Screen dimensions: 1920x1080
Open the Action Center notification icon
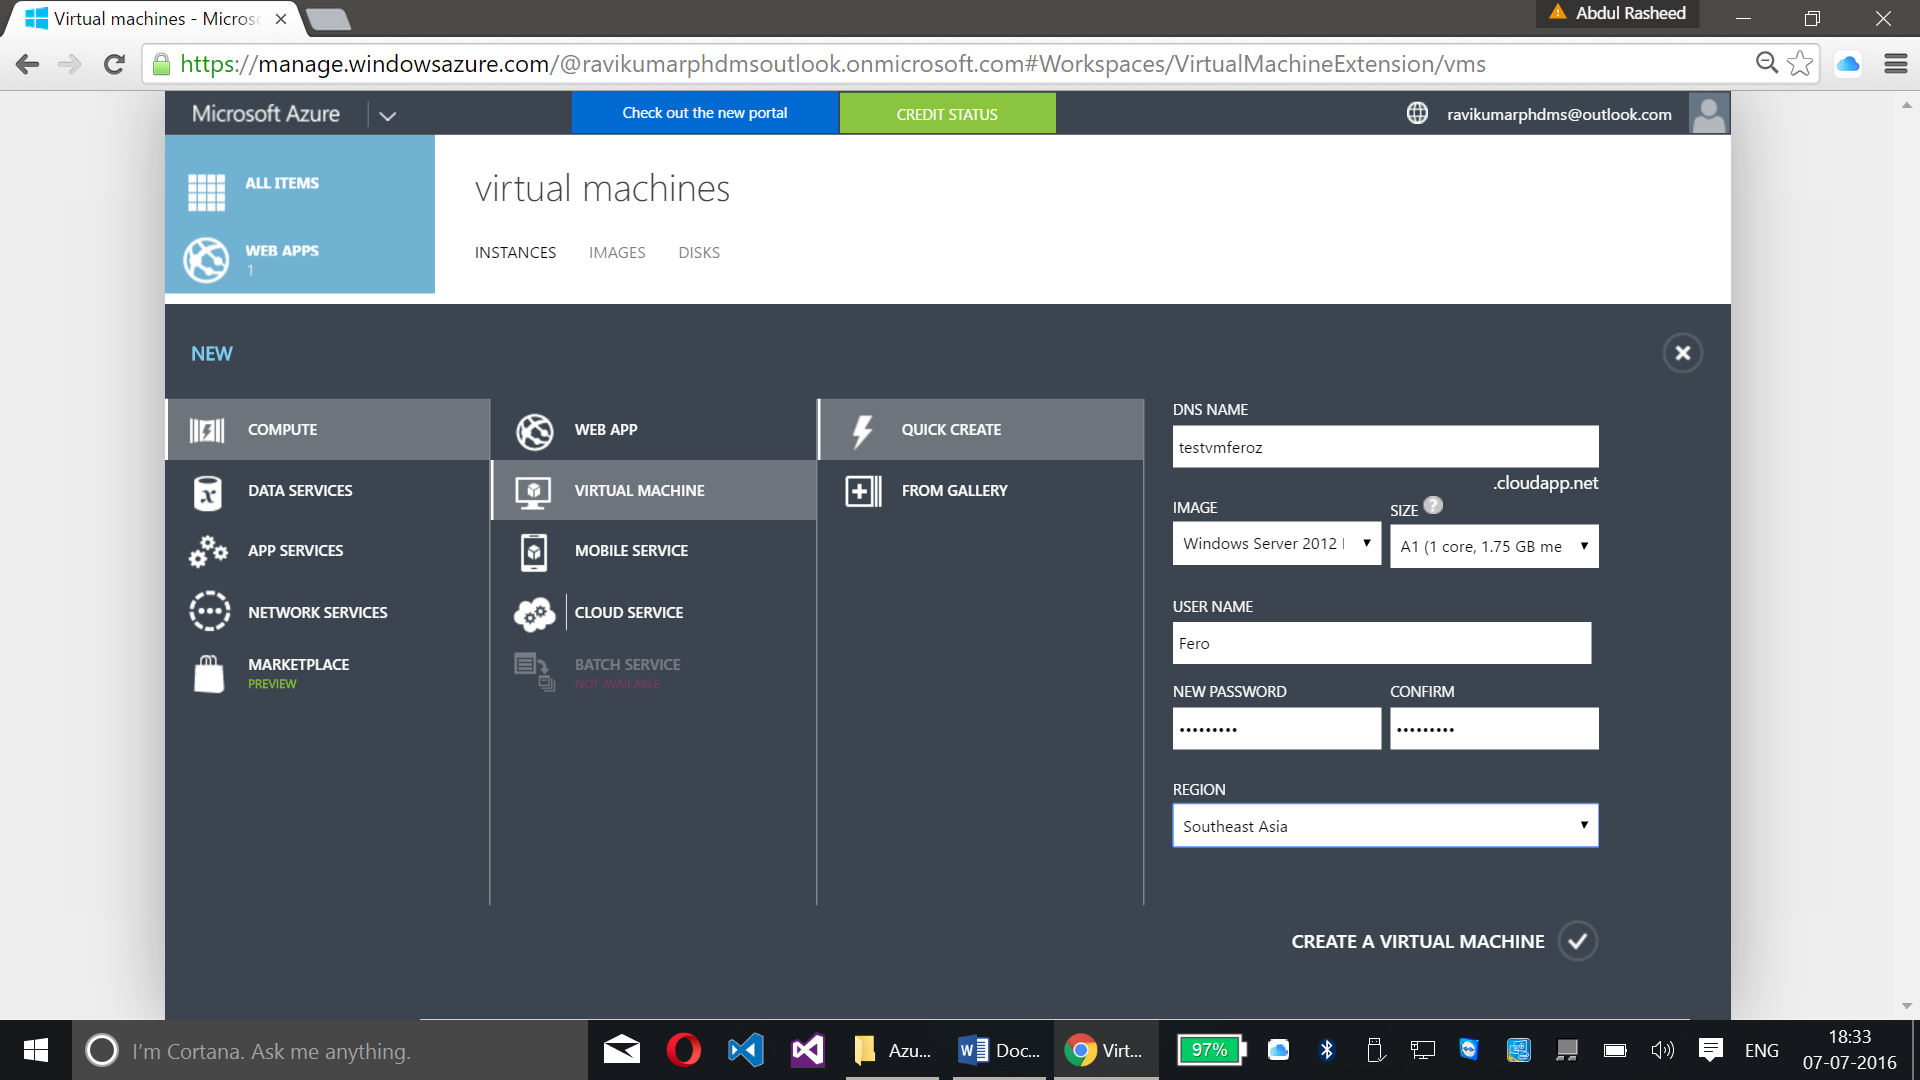click(1710, 1050)
